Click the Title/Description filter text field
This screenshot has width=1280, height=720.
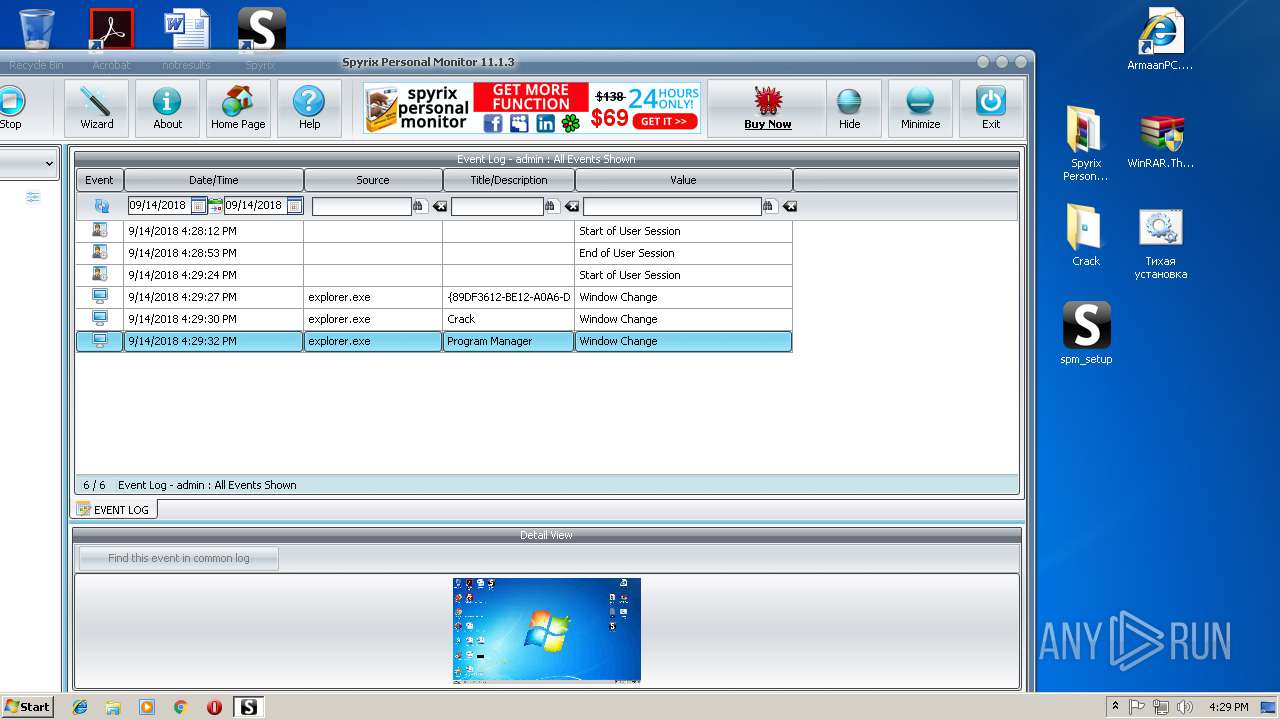(497, 206)
